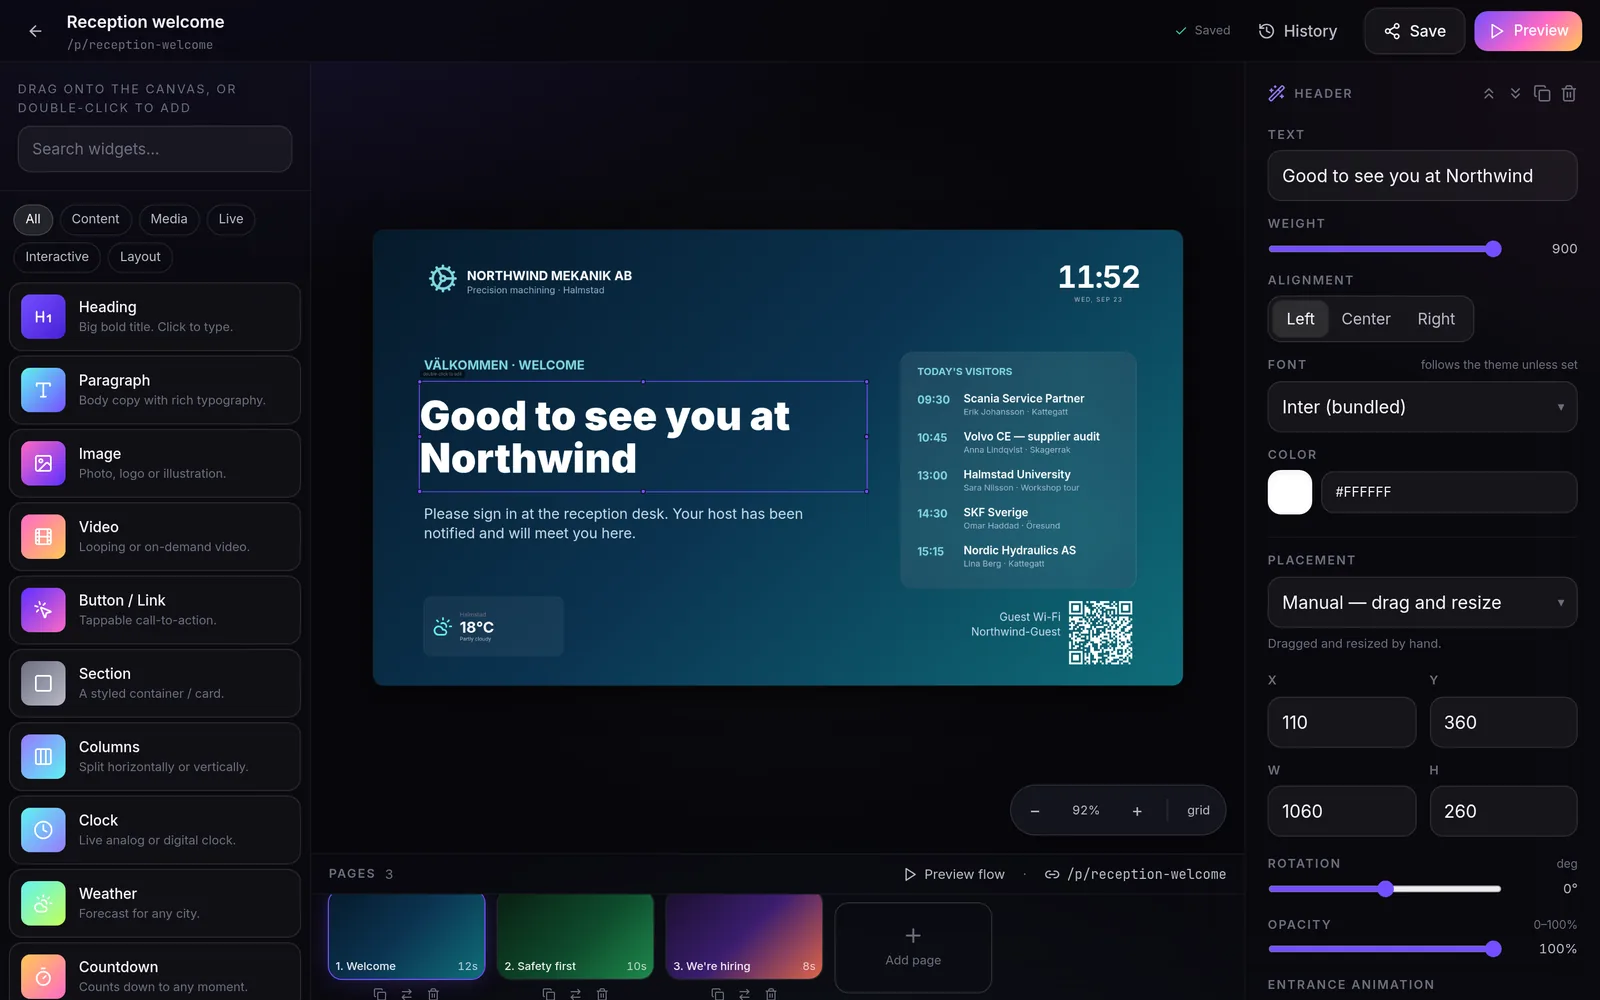Add the Clock widget icon
The height and width of the screenshot is (1000, 1600).
point(43,830)
